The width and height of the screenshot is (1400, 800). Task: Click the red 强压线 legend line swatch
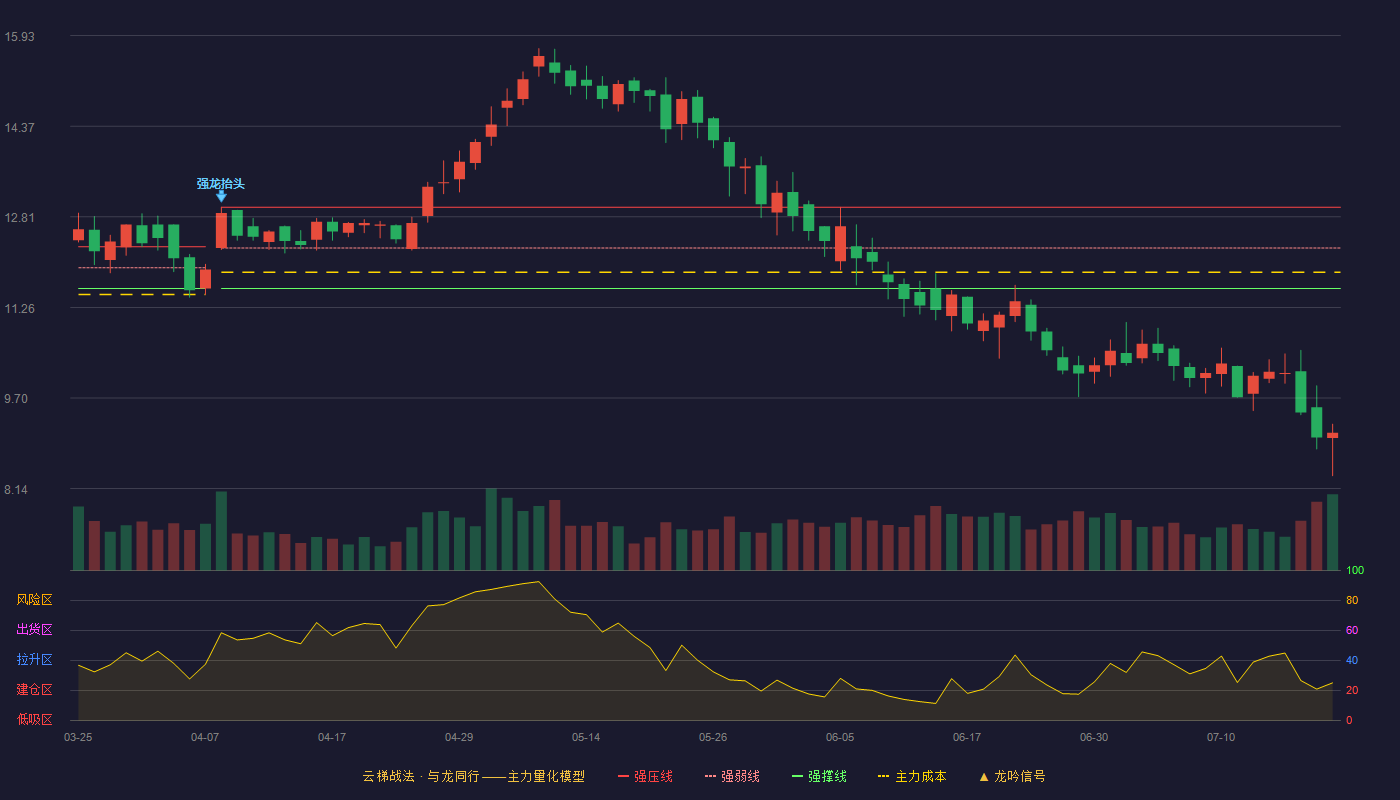(x=624, y=776)
